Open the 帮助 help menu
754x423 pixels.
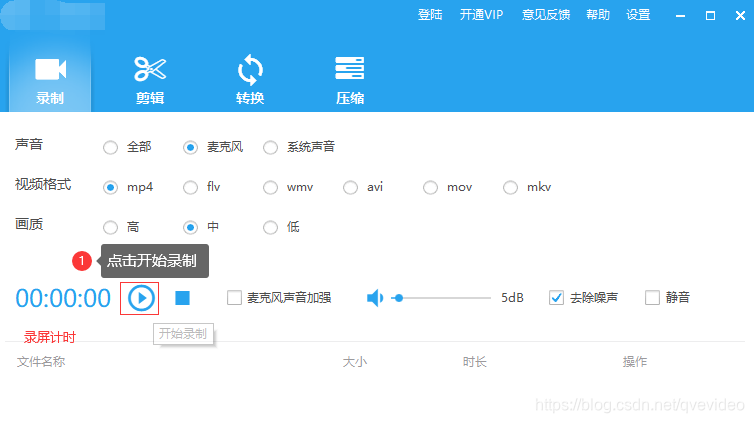pos(598,15)
